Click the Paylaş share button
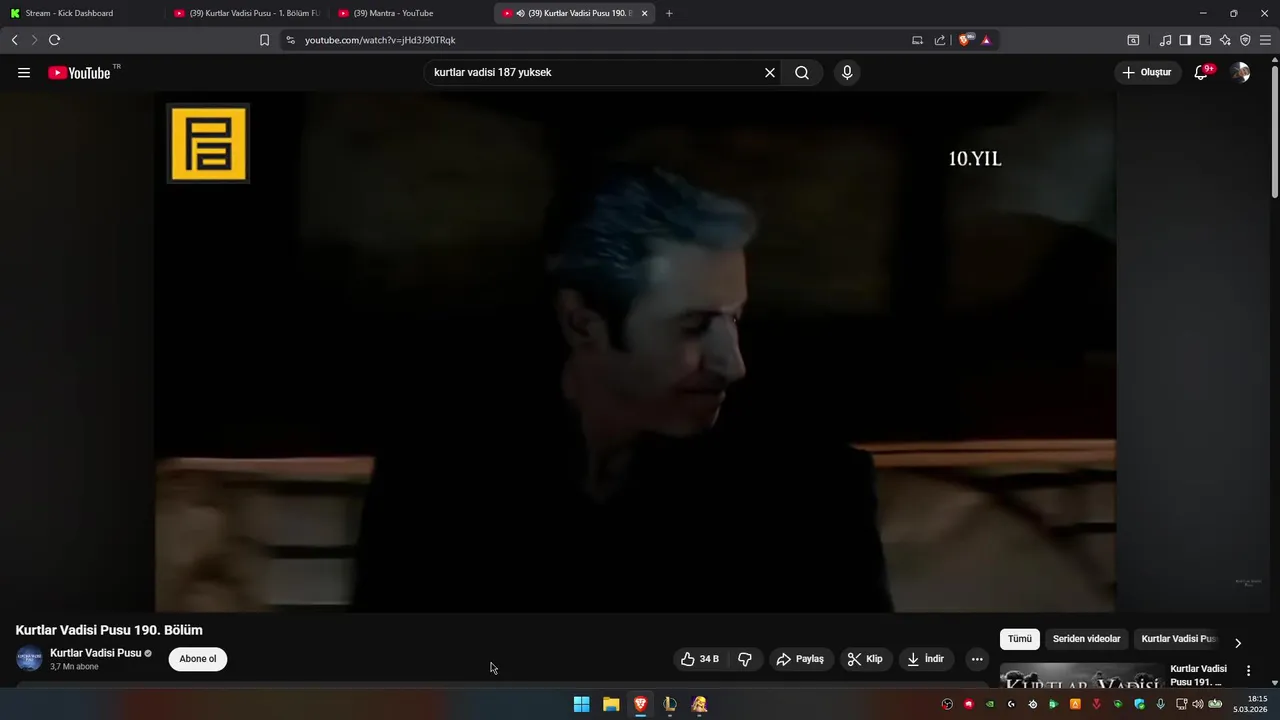 (801, 659)
